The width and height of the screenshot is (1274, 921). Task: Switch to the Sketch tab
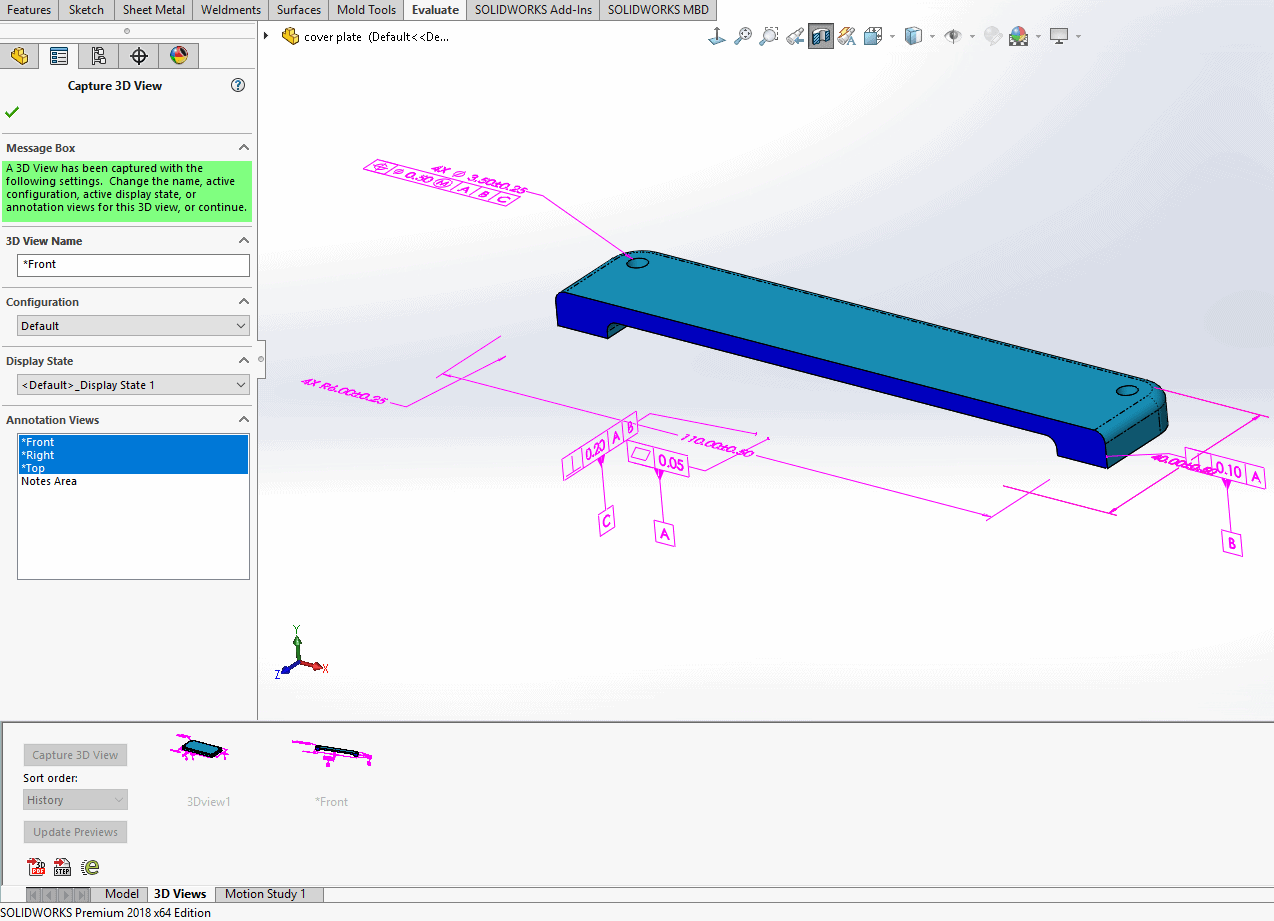86,10
